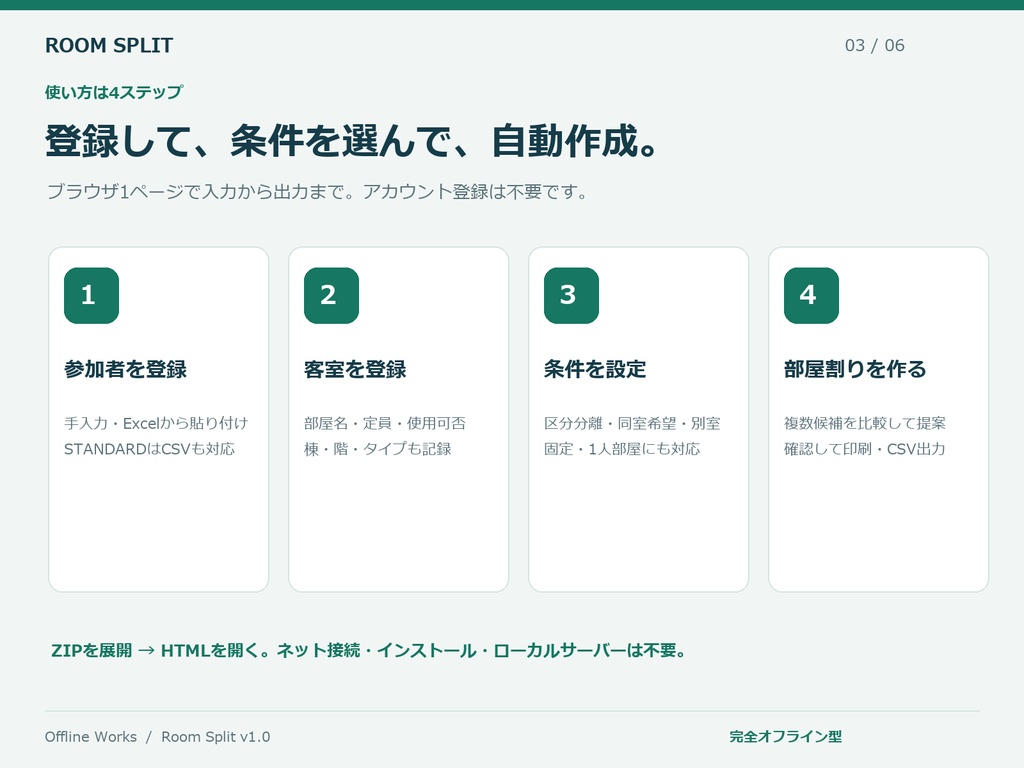Click the text 部屋名・定員・使用可否
Viewport: 1024px width, 768px height.
[385, 423]
